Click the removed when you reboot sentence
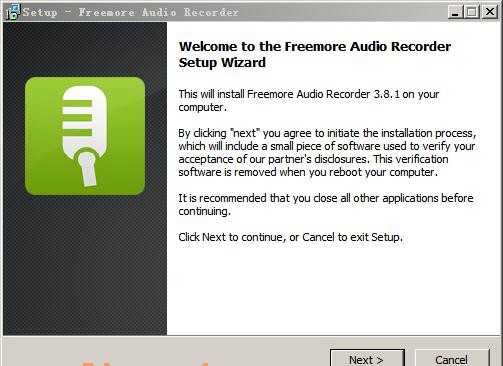Image resolution: width=503 pixels, height=366 pixels. 308,172
